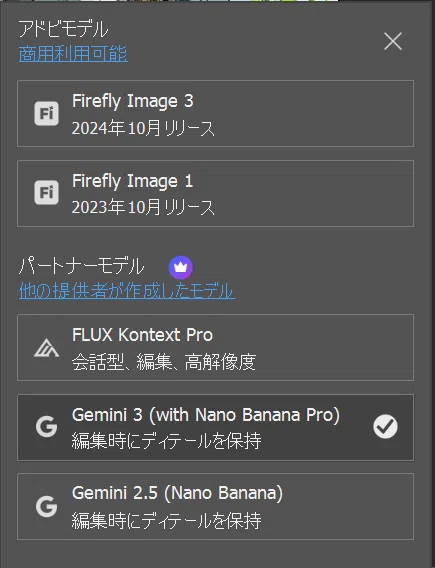Click the アドビモデル section heading
Viewport: 435px width, 568px height.
[63, 29]
